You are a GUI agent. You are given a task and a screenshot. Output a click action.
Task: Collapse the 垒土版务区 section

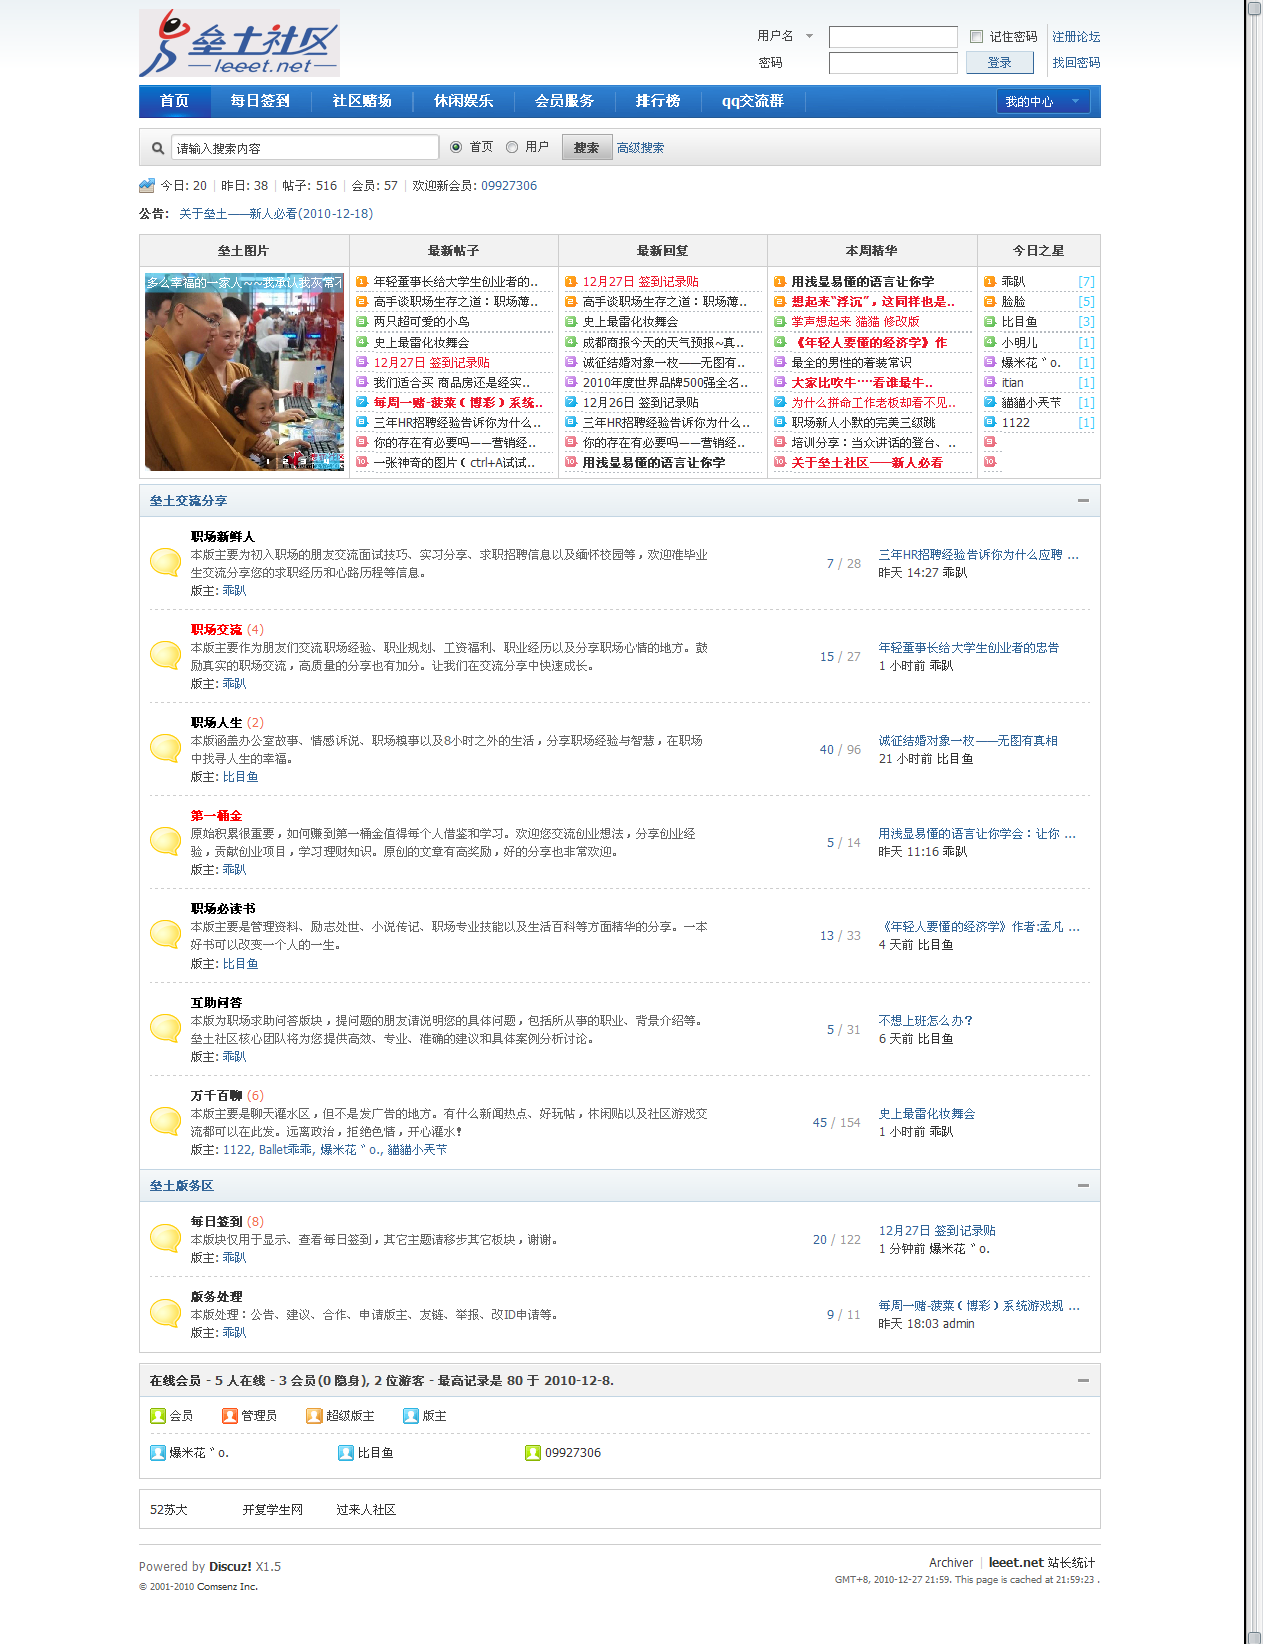click(1083, 1185)
